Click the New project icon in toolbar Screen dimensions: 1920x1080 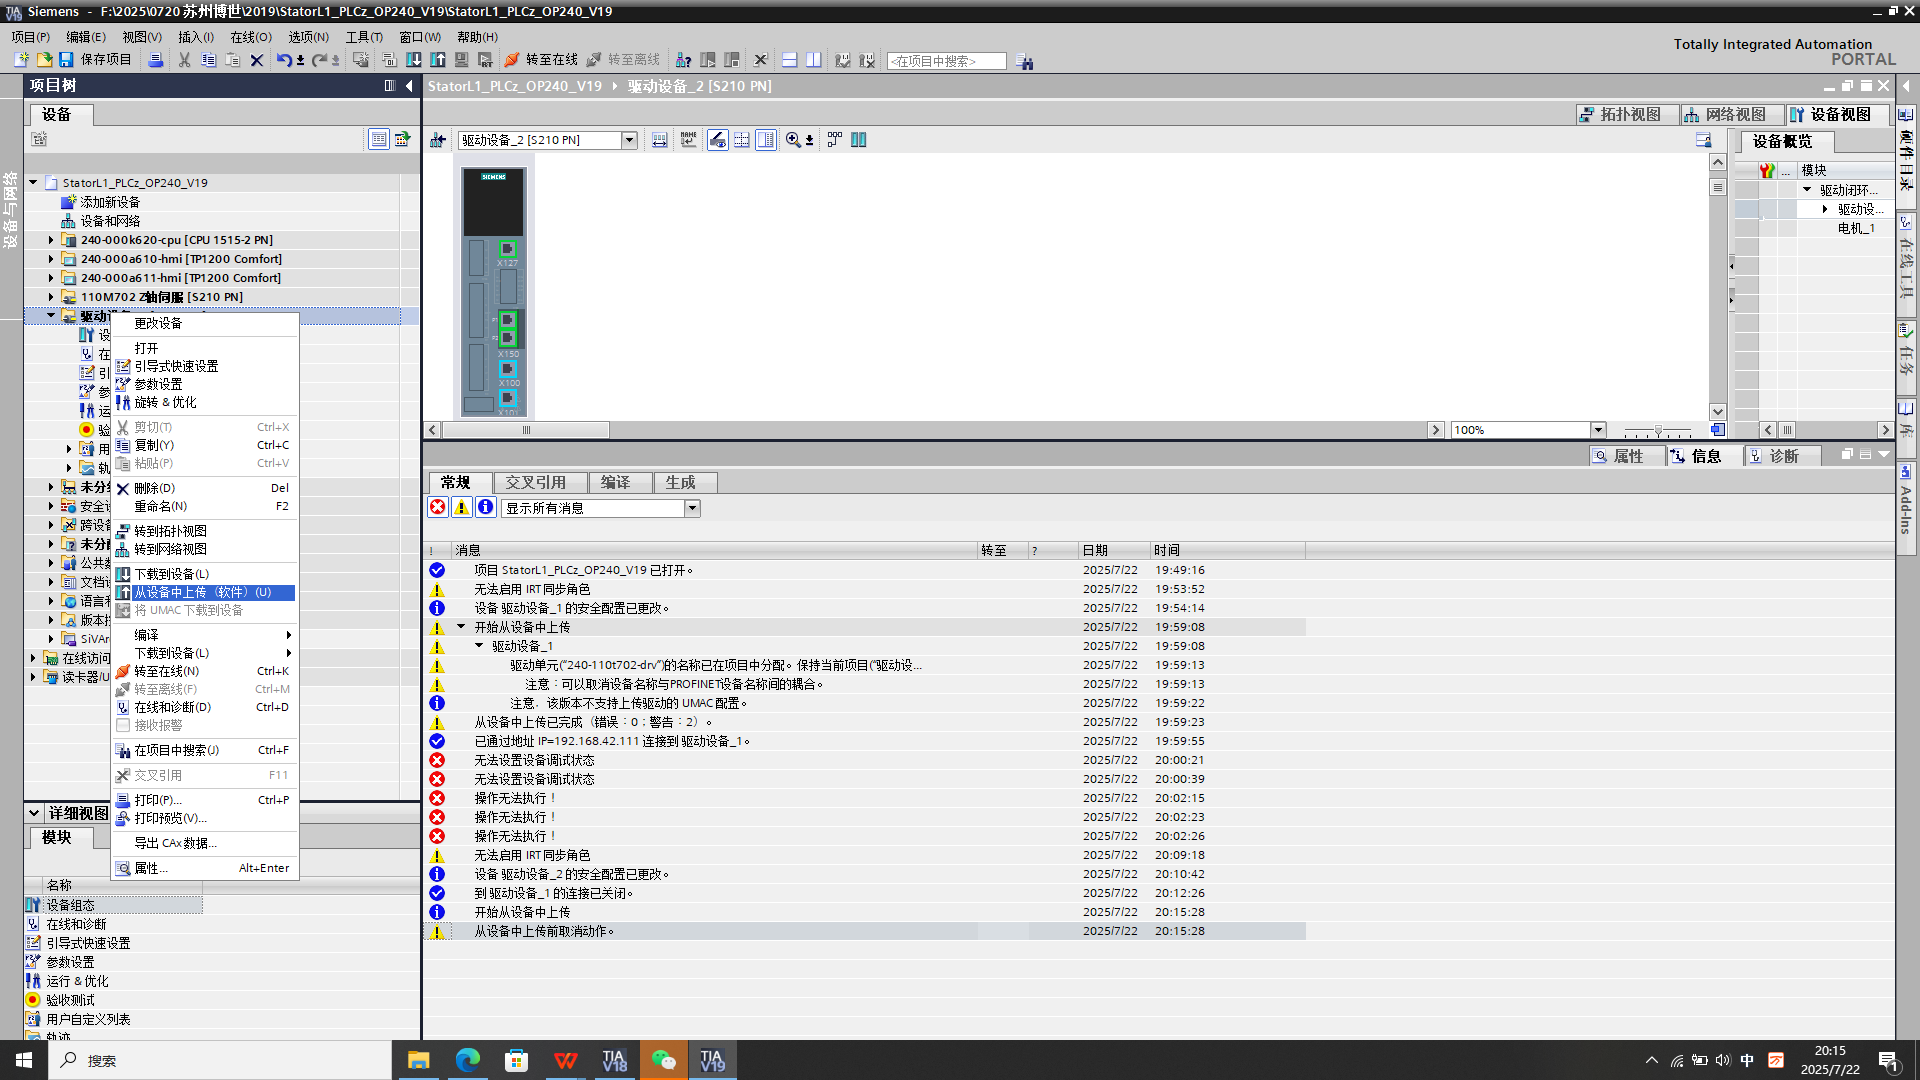pyautogui.click(x=21, y=60)
